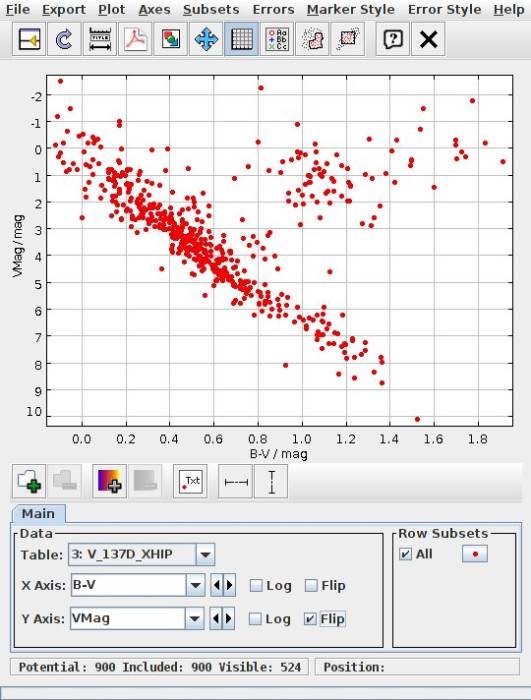This screenshot has height=700, width=531.
Task: Open the legend display icon
Action: [277, 40]
